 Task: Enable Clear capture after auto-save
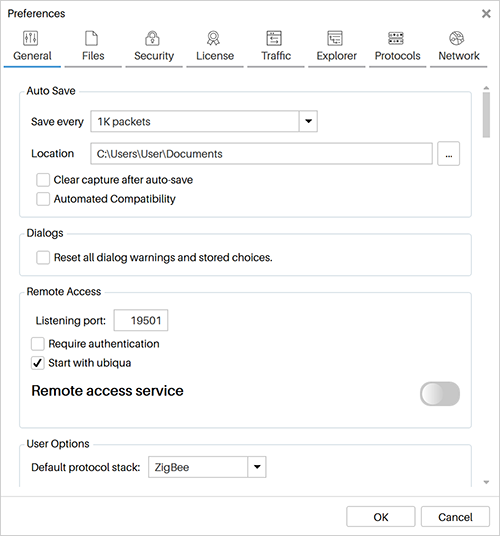(x=43, y=180)
